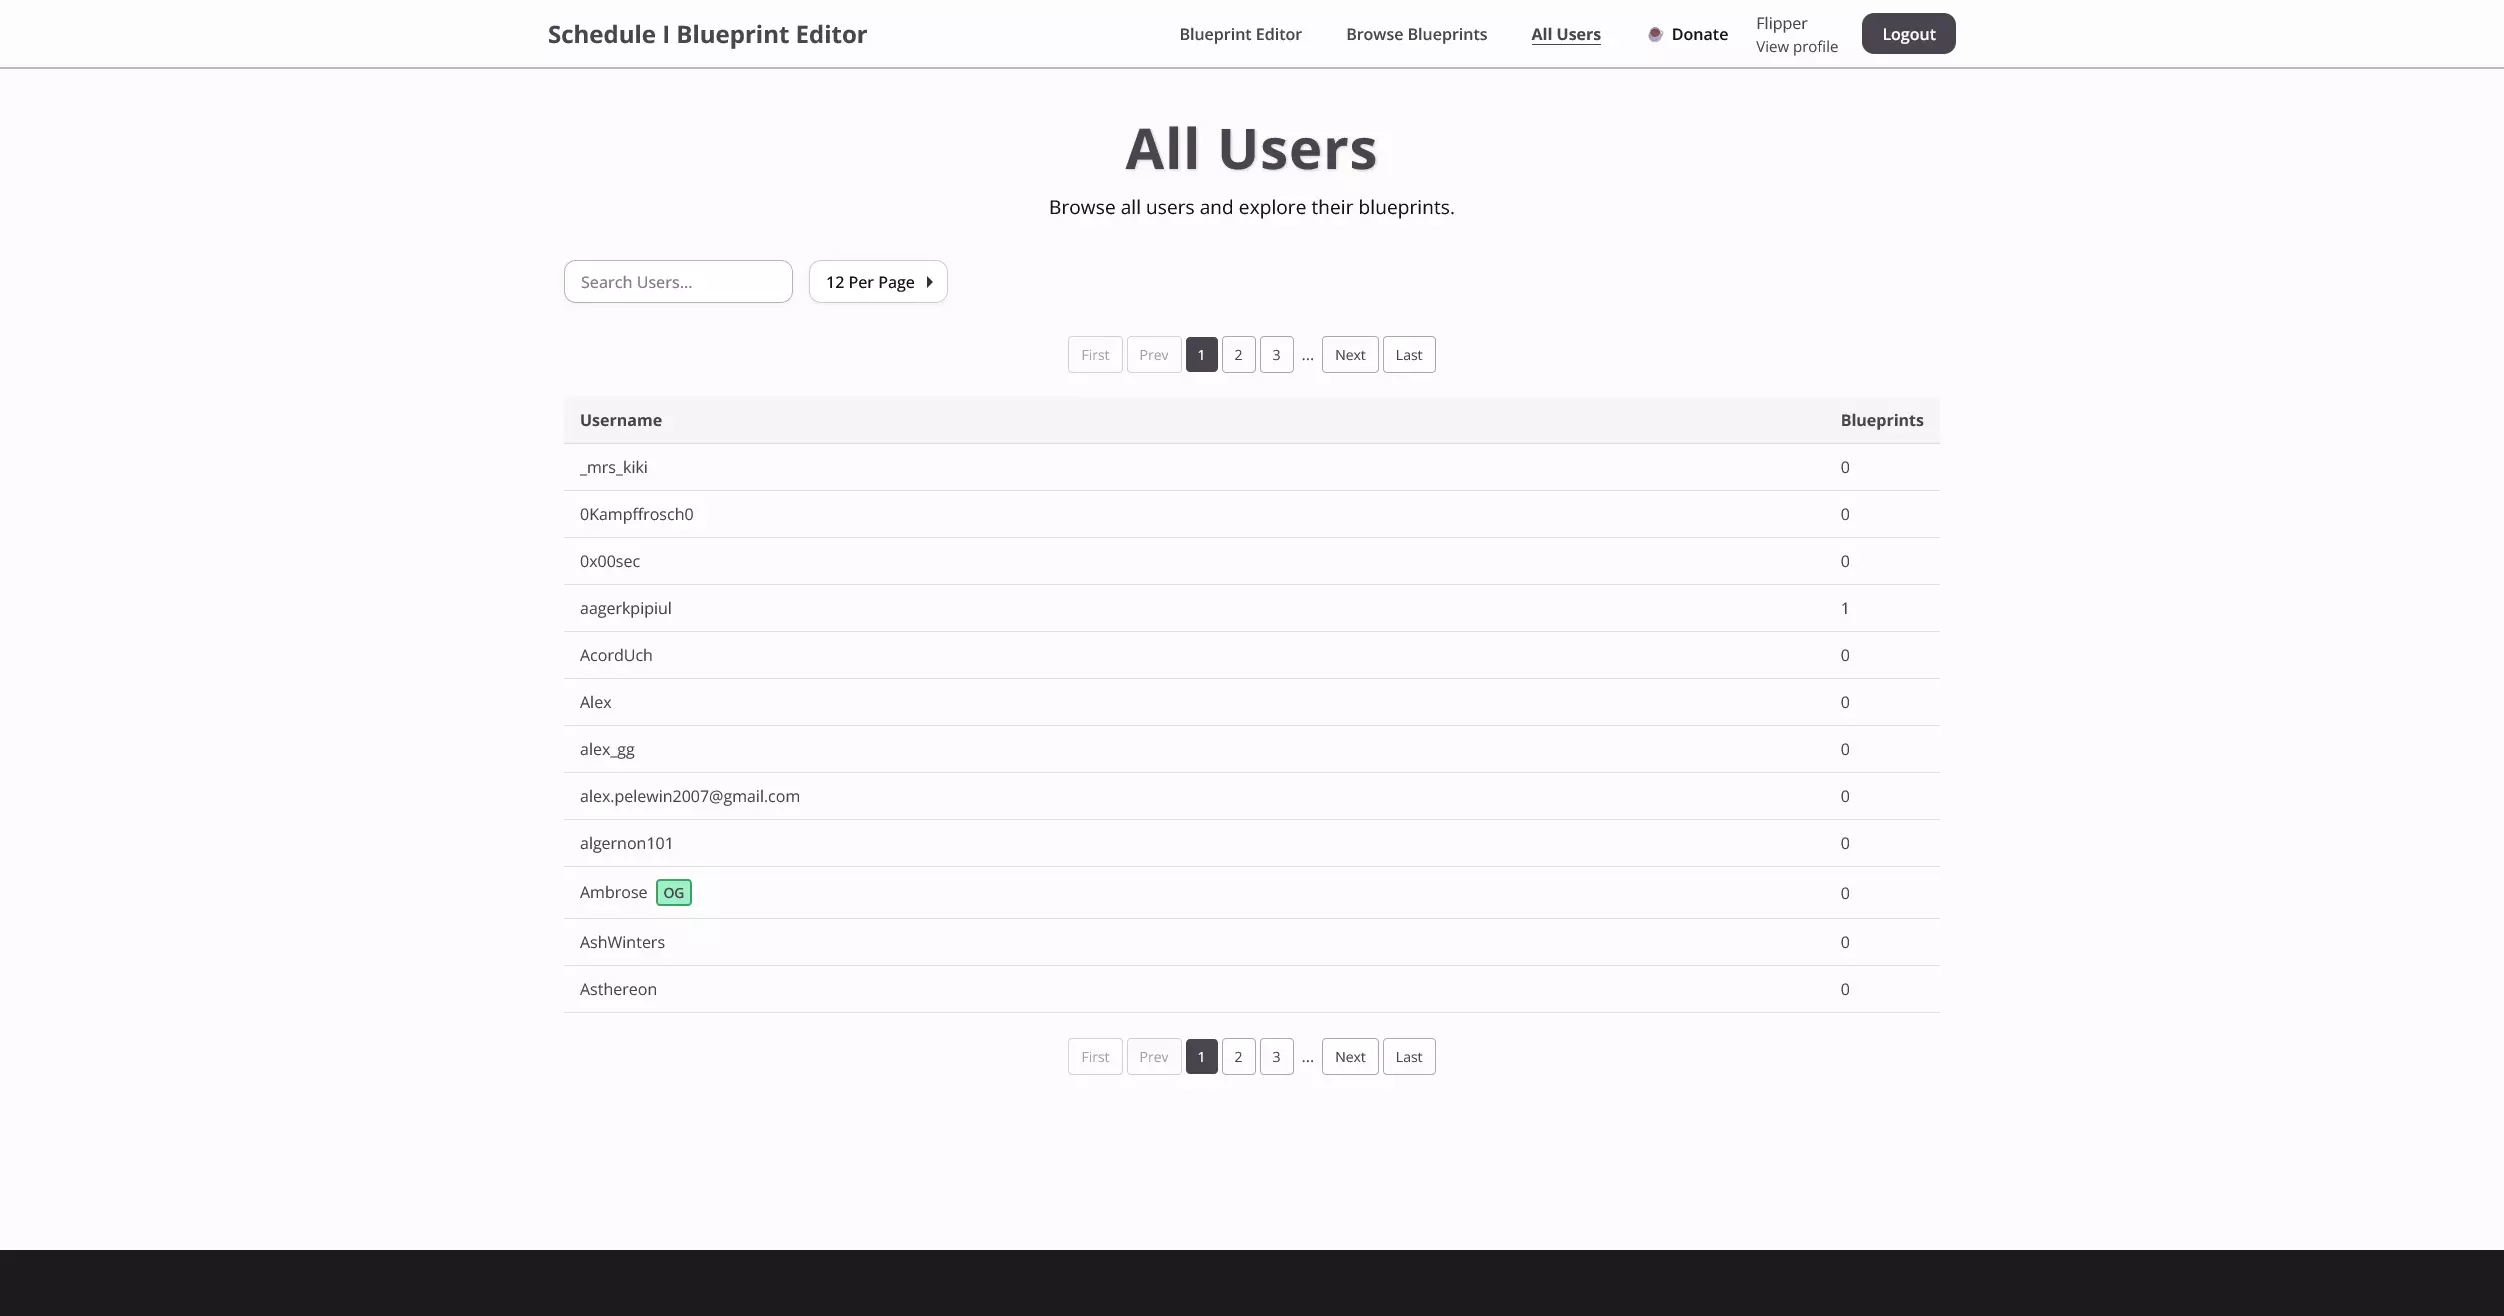Open user aagerkpipiul's row

[626, 608]
